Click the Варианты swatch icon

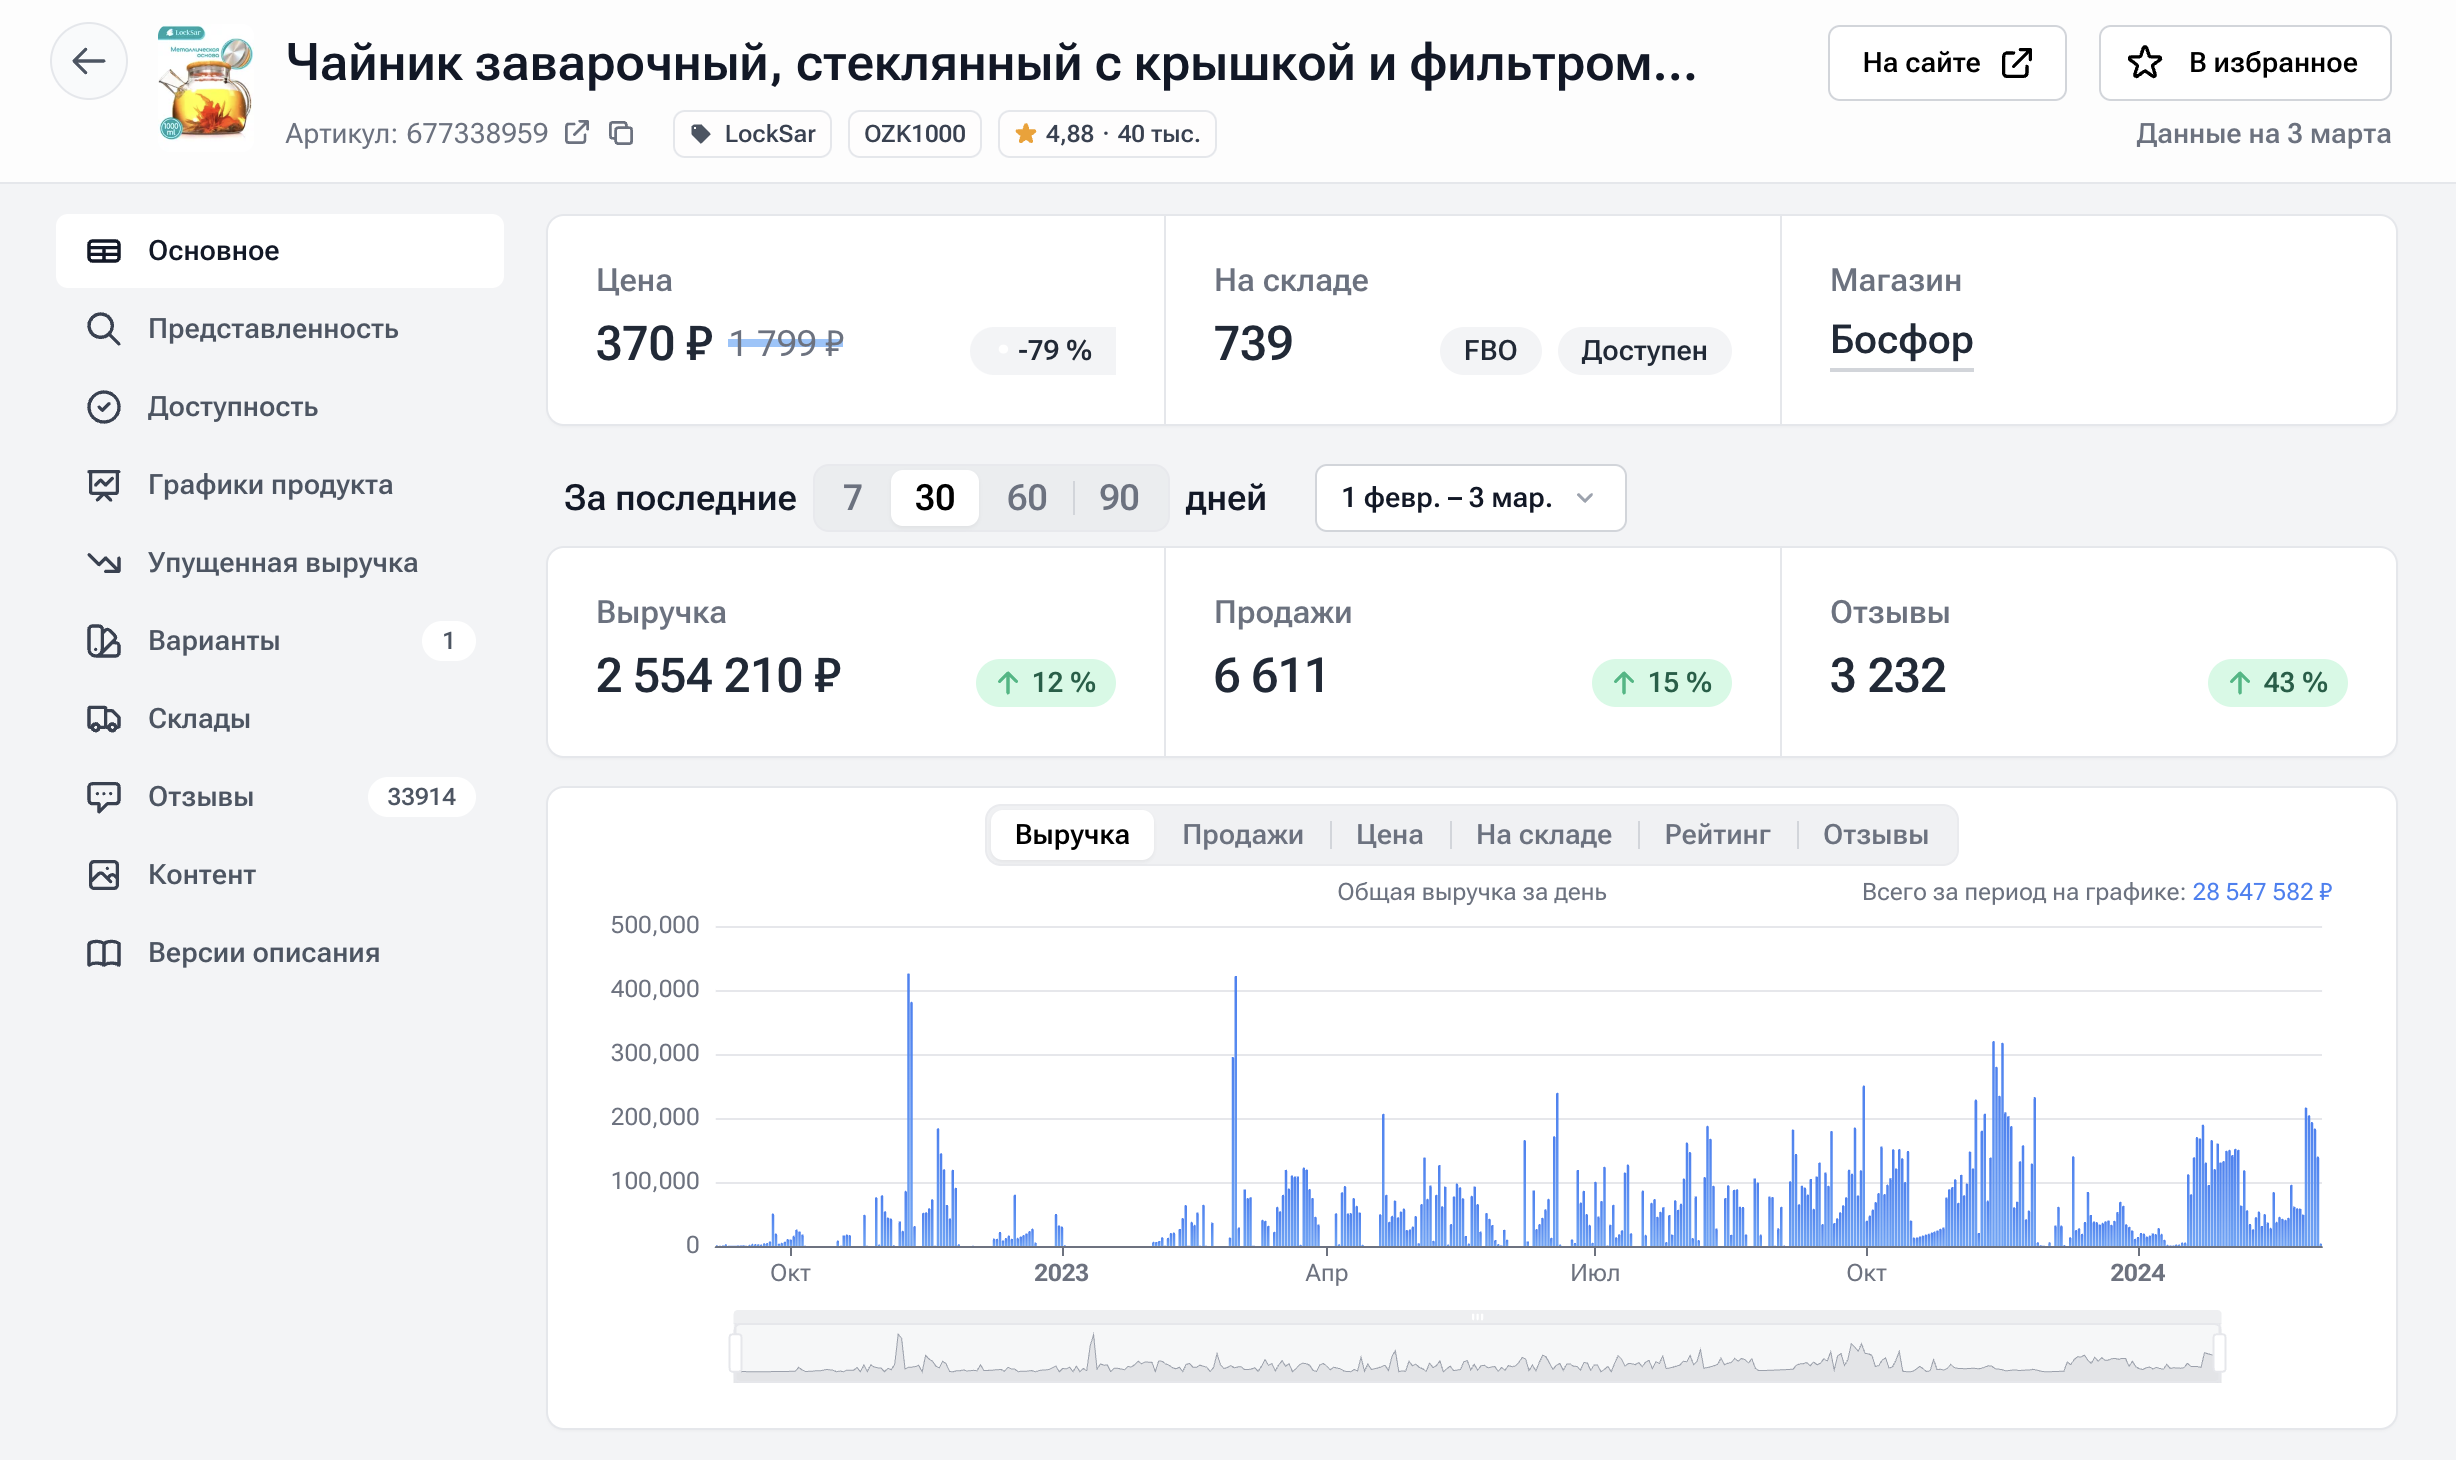pos(104,641)
